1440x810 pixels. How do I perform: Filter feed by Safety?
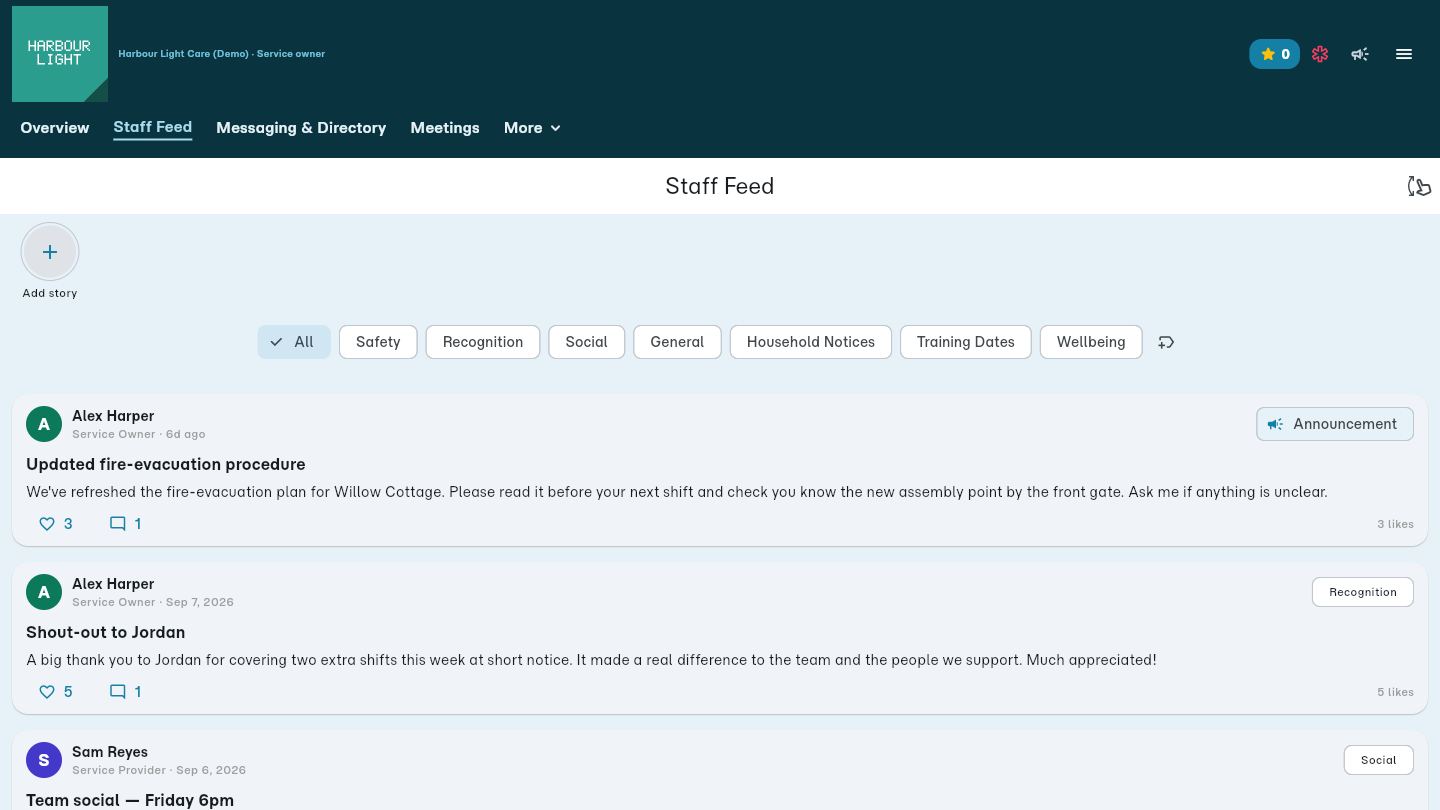pyautogui.click(x=378, y=342)
